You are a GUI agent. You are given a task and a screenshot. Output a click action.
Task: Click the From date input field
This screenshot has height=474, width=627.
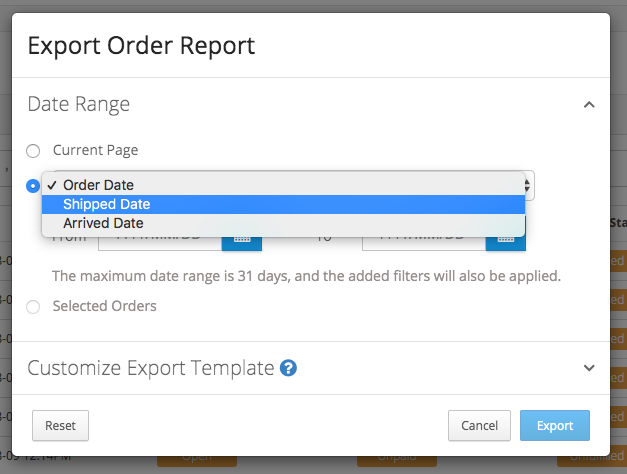160,242
